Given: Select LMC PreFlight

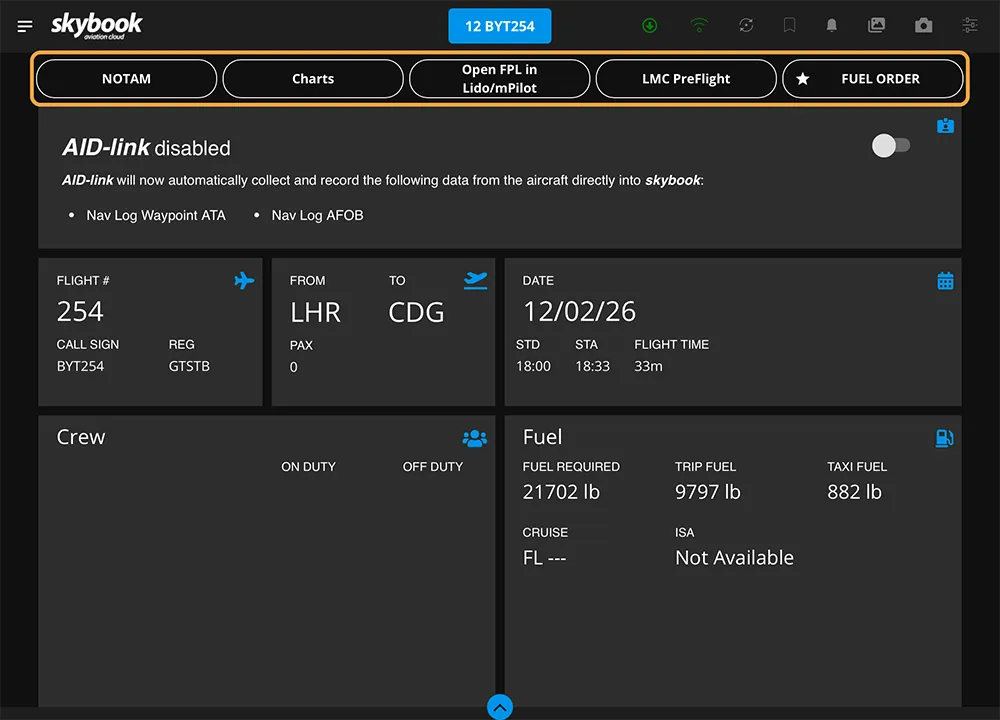Looking at the screenshot, I should pos(686,79).
